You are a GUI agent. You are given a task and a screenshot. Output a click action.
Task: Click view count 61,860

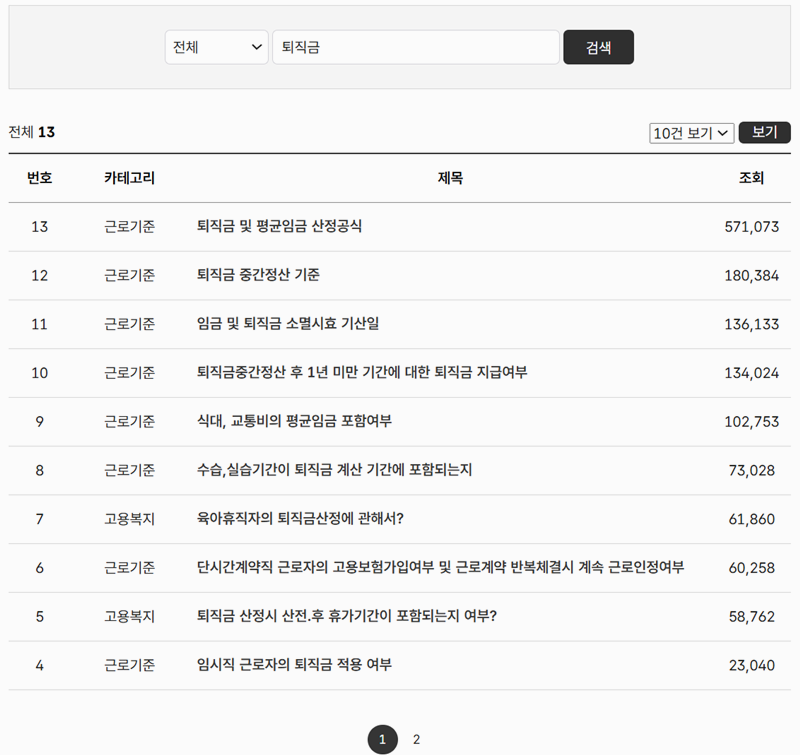tap(752, 519)
